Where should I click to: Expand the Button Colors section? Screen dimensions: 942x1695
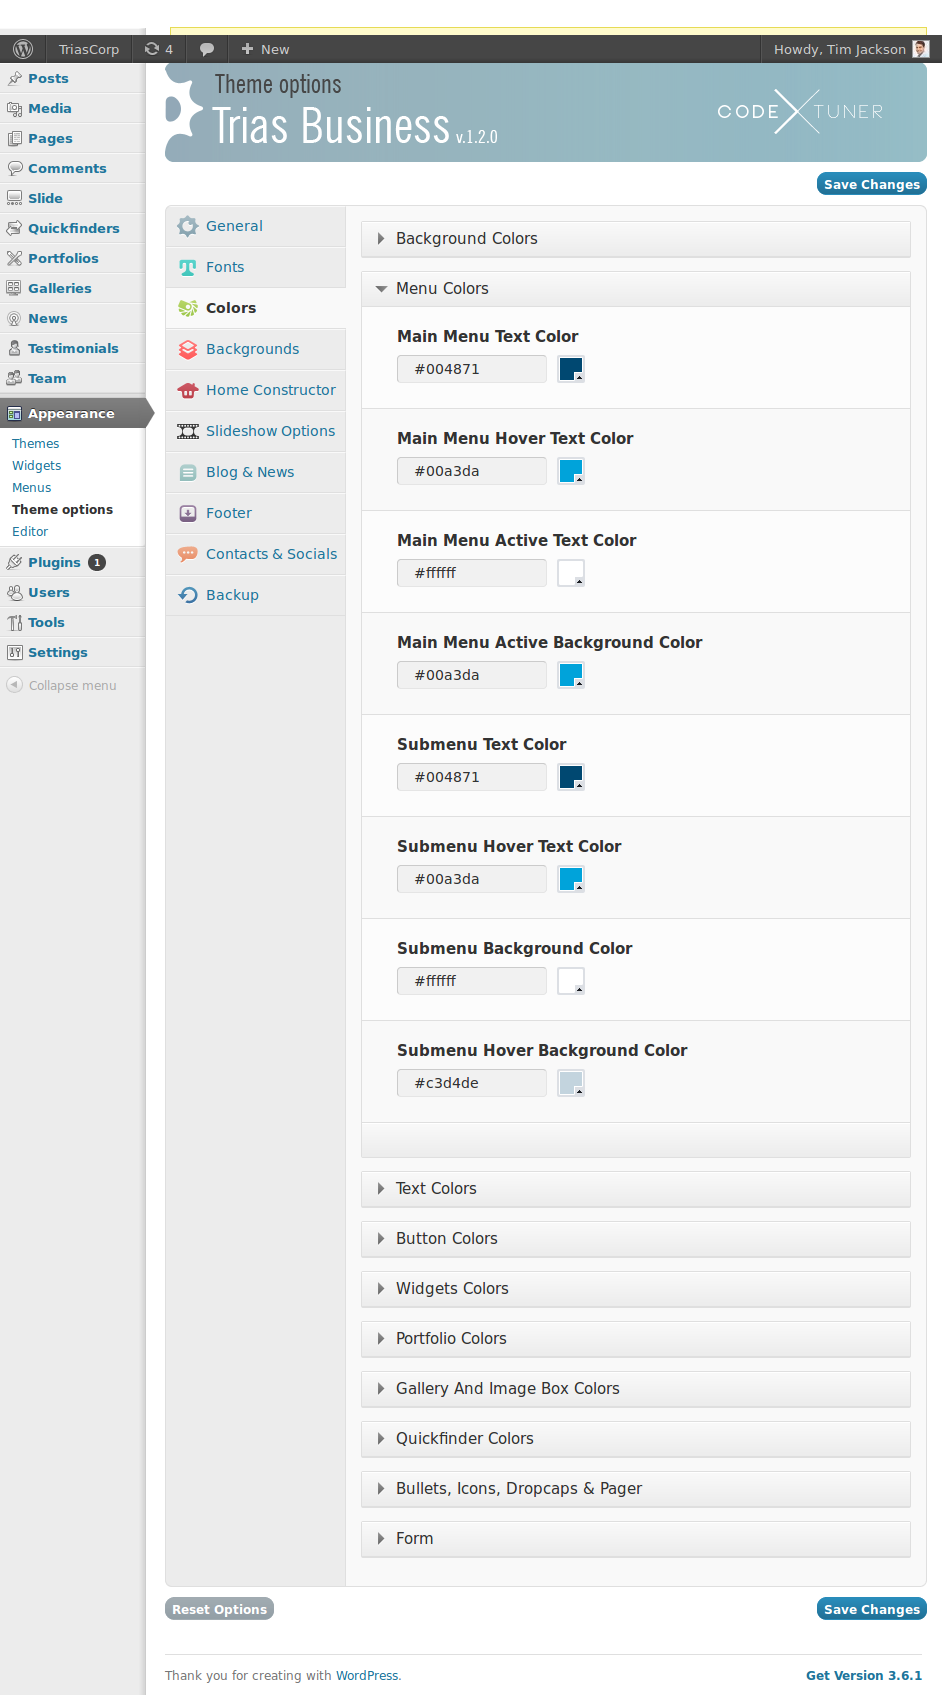[x=635, y=1239]
